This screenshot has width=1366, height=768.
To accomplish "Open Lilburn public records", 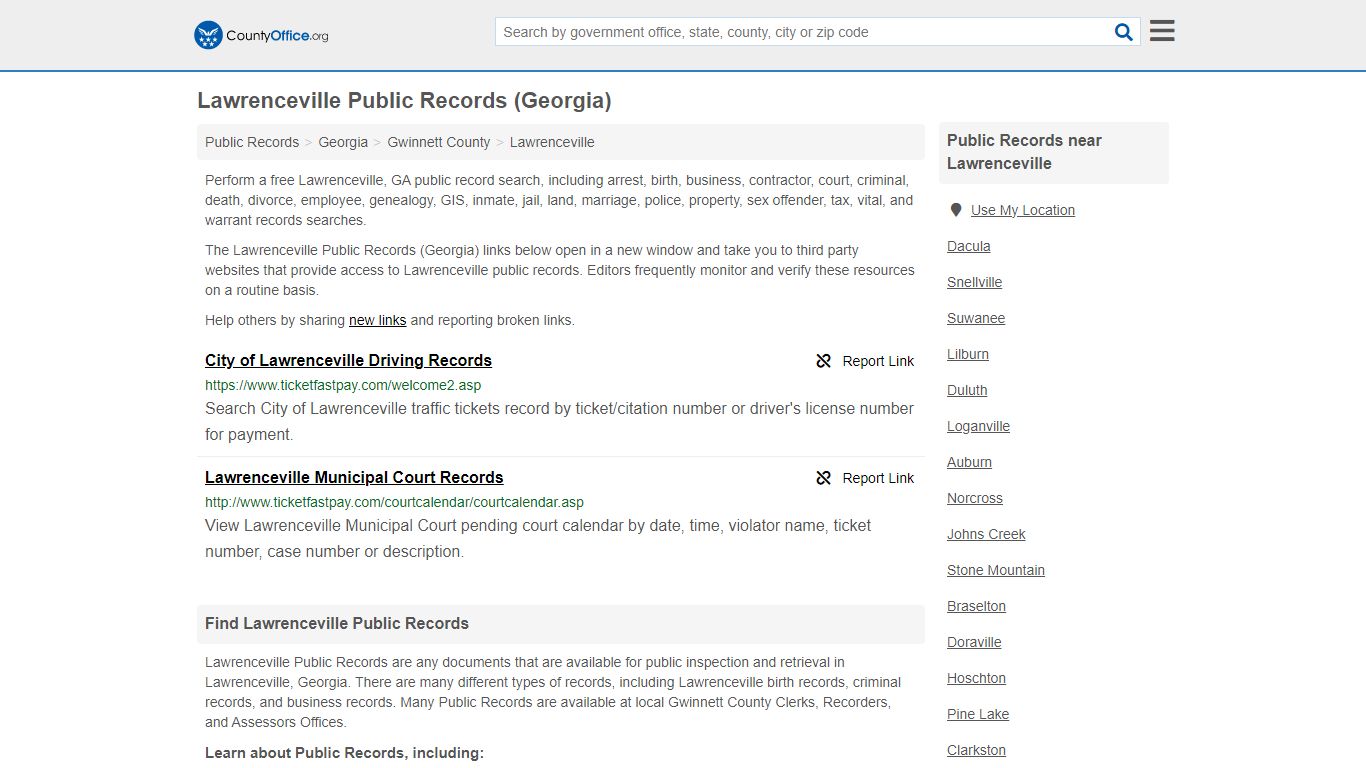I will click(968, 354).
